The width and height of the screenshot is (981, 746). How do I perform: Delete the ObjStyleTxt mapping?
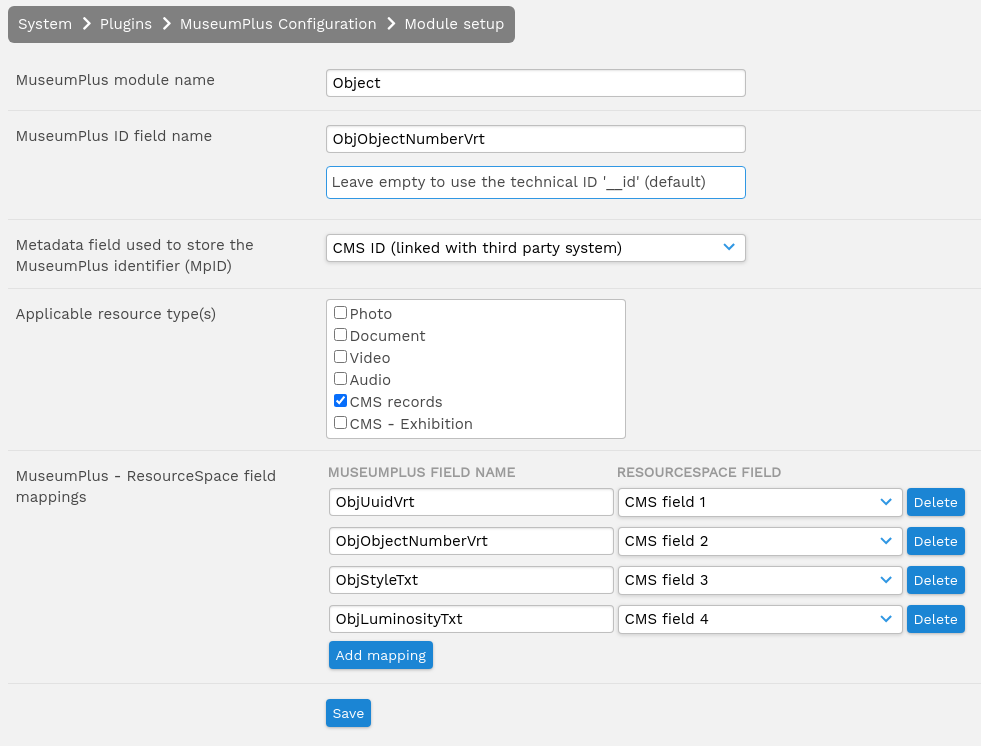[x=935, y=580]
